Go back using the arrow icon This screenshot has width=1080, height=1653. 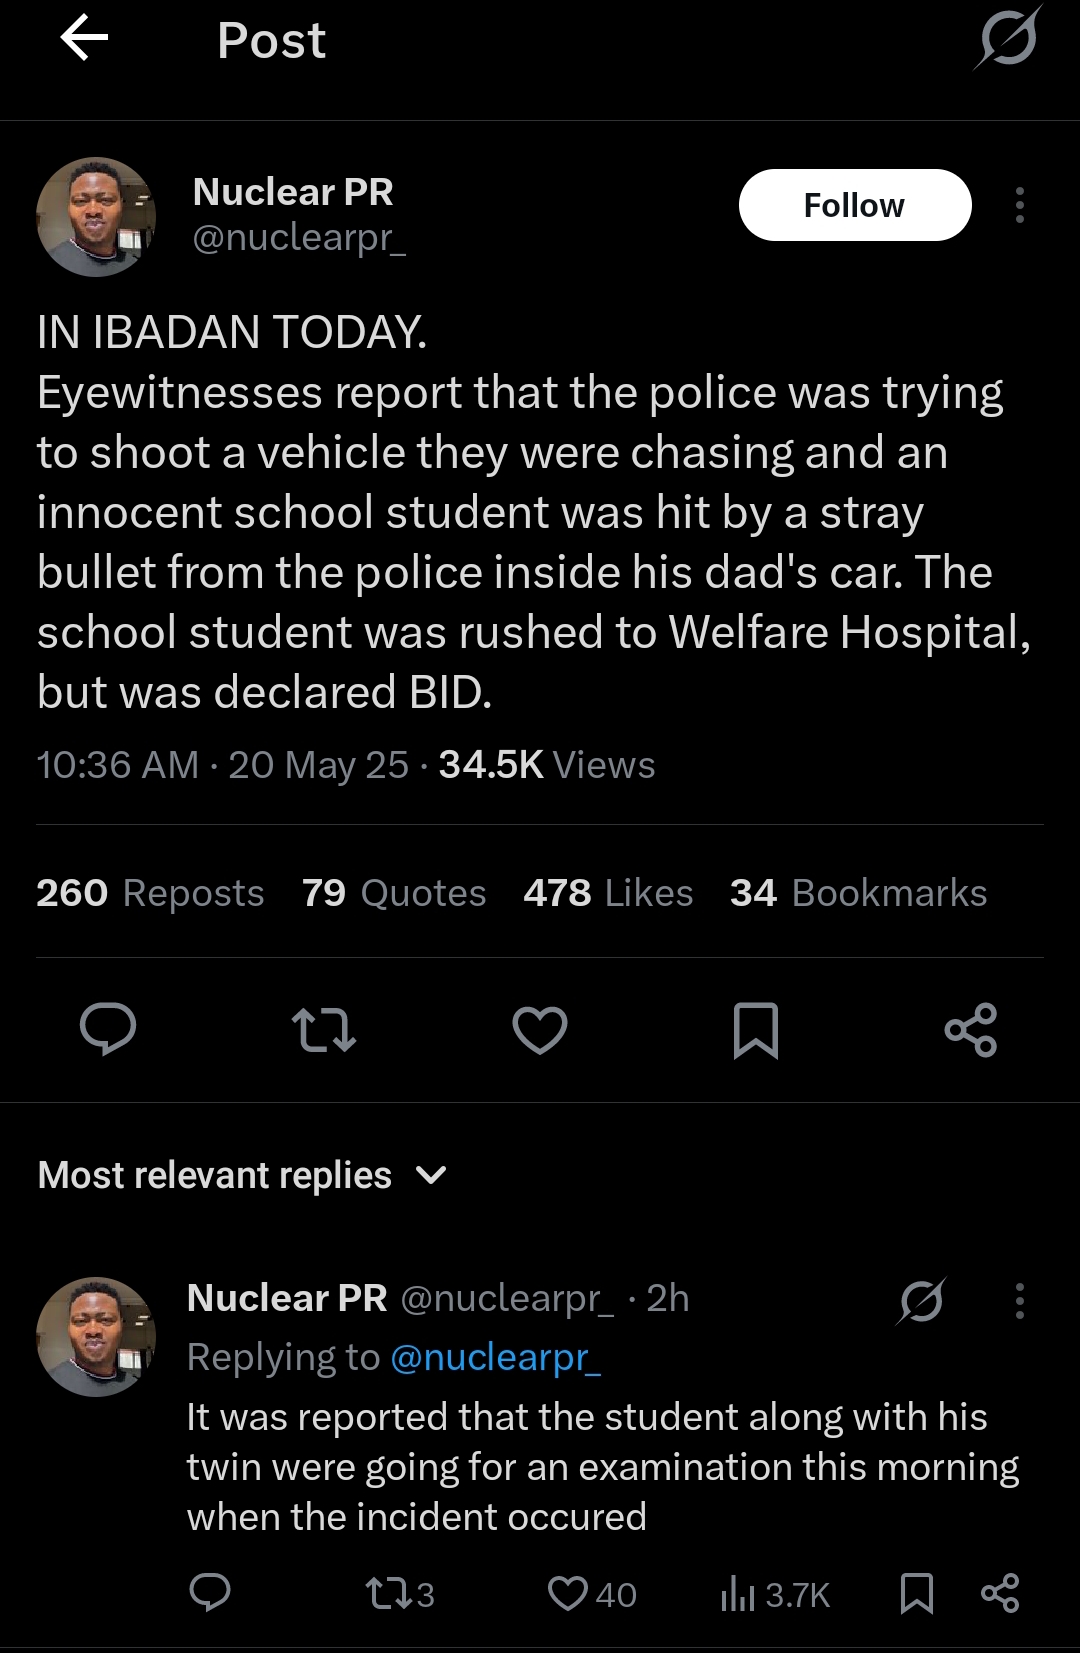tap(84, 40)
